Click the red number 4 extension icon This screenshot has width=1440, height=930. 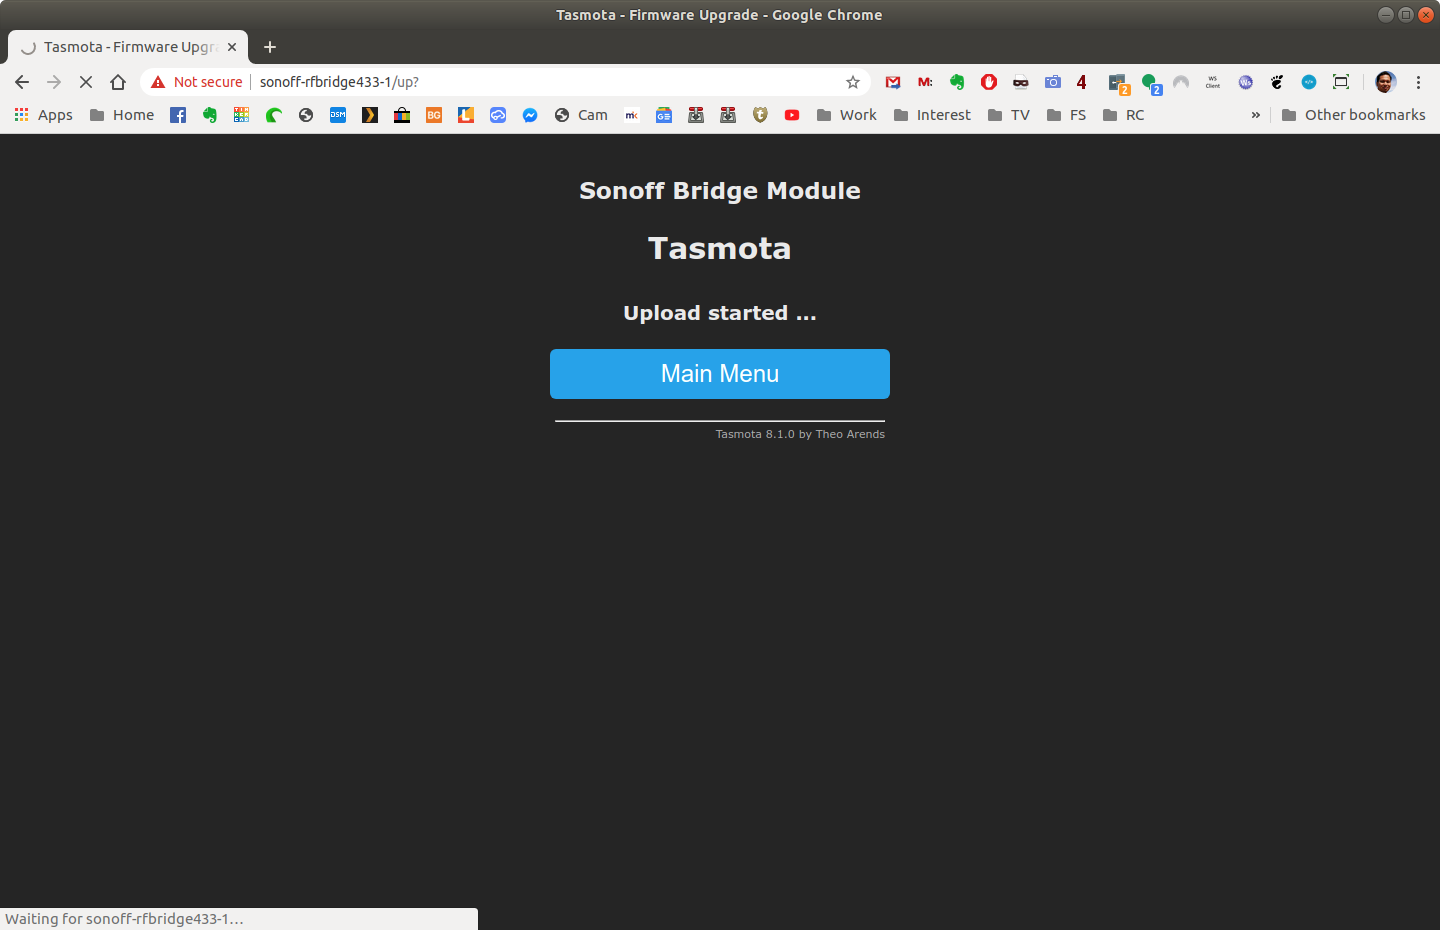[1082, 82]
